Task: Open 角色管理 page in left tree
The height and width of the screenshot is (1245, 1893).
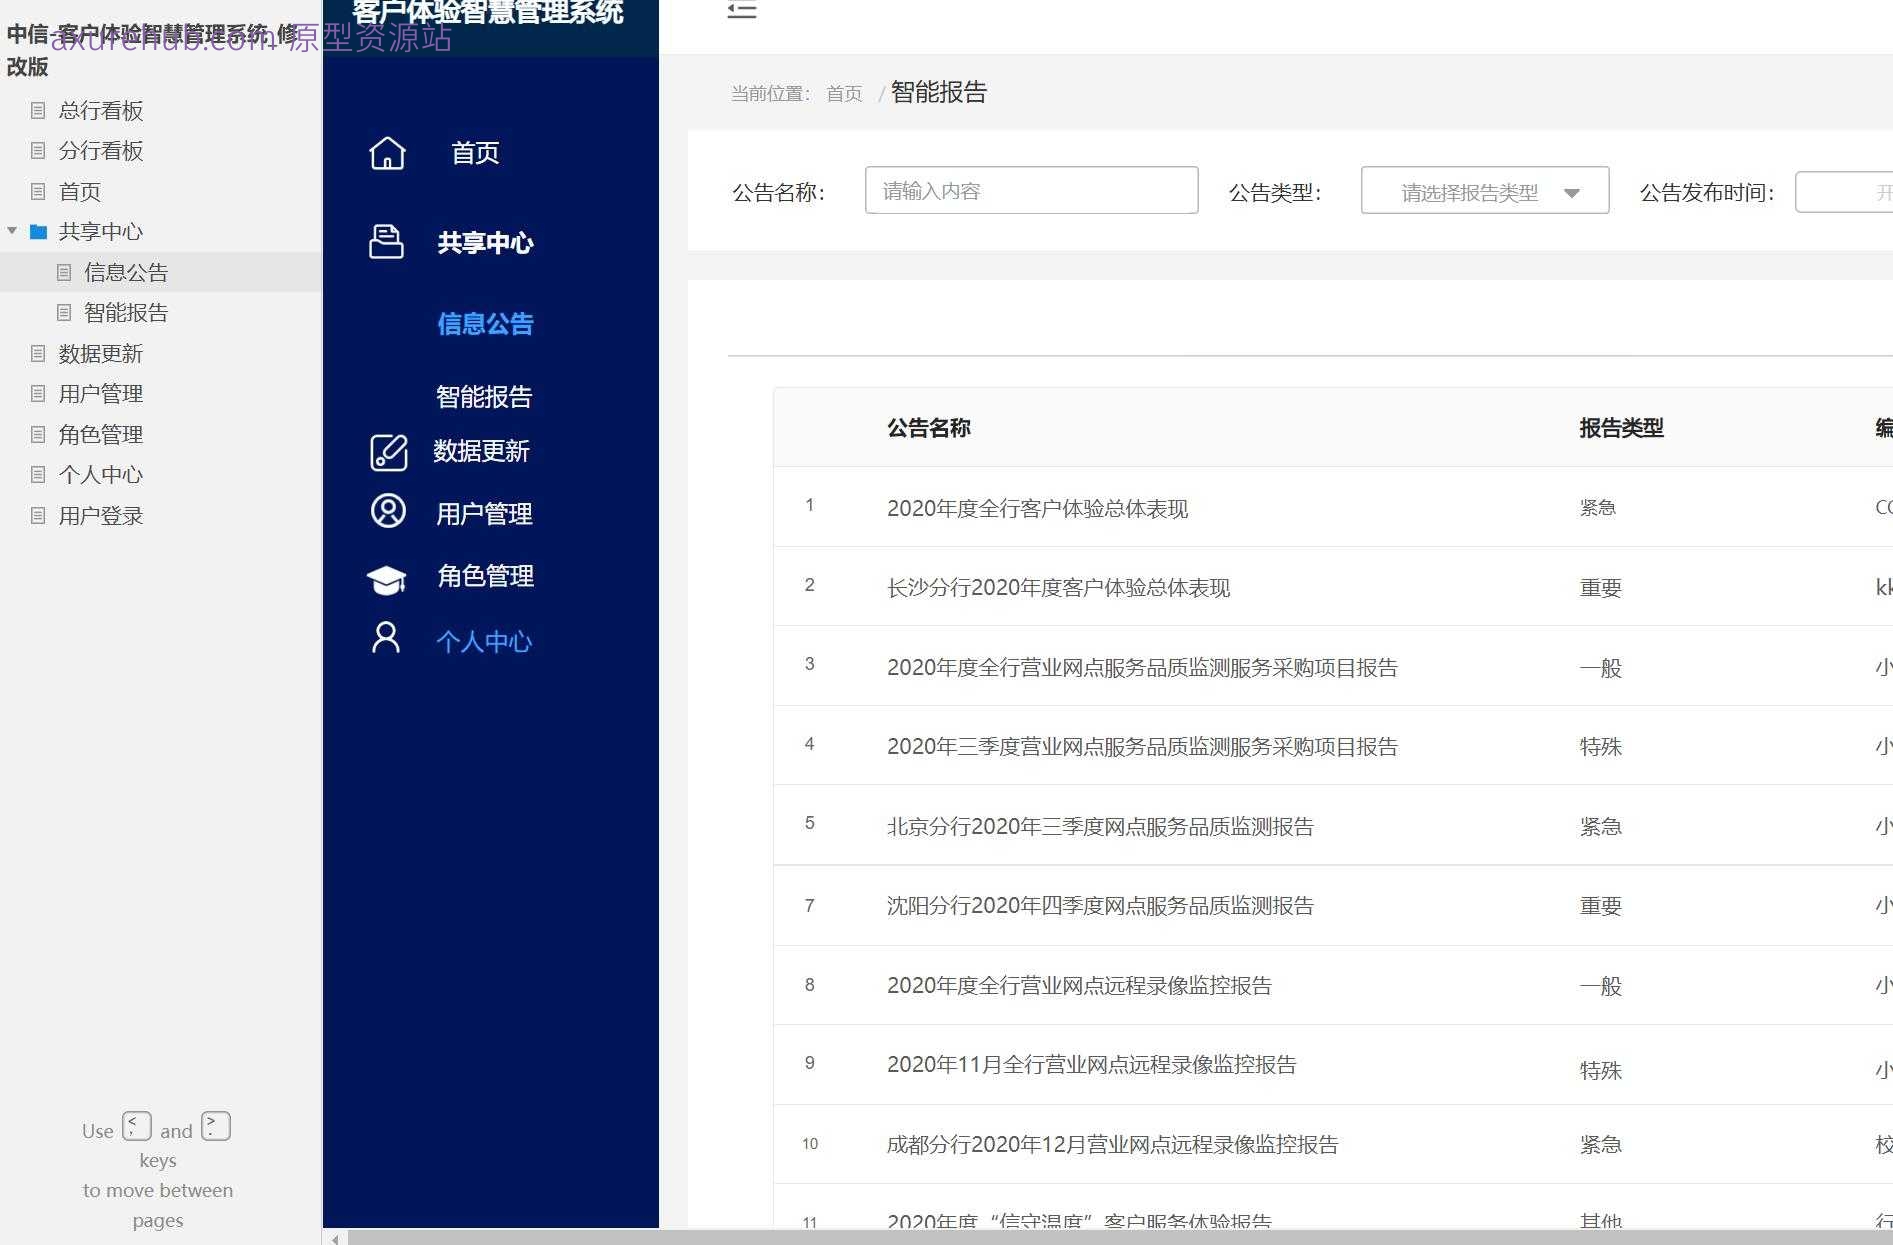Action: pyautogui.click(x=101, y=435)
